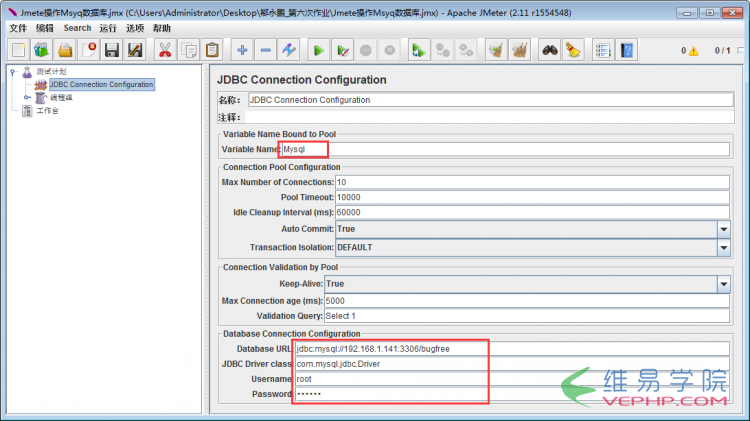This screenshot has width=750, height=421.
Task: Expand all with the plus icon
Action: (242, 50)
